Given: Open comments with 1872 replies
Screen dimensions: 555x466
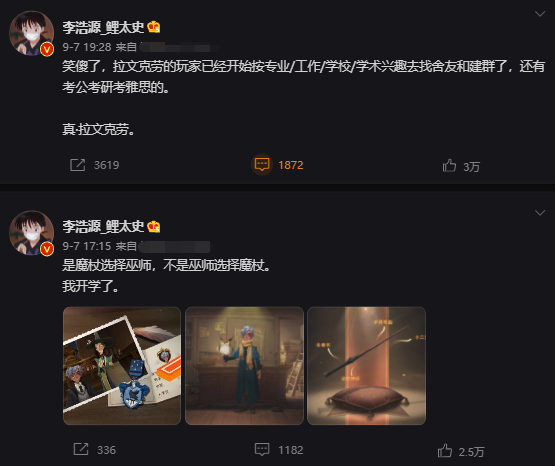Looking at the screenshot, I should 262,165.
